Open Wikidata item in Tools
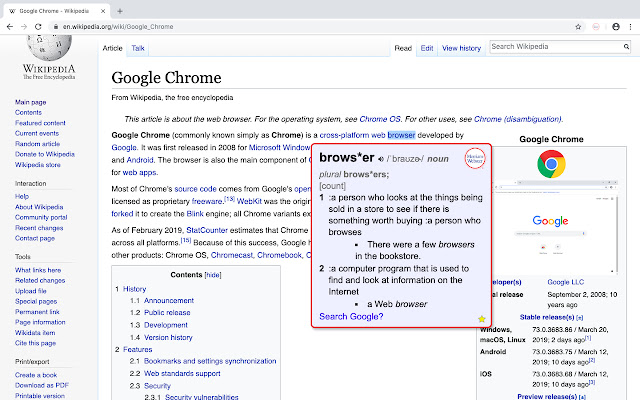This screenshot has width=640, height=400. 35,333
